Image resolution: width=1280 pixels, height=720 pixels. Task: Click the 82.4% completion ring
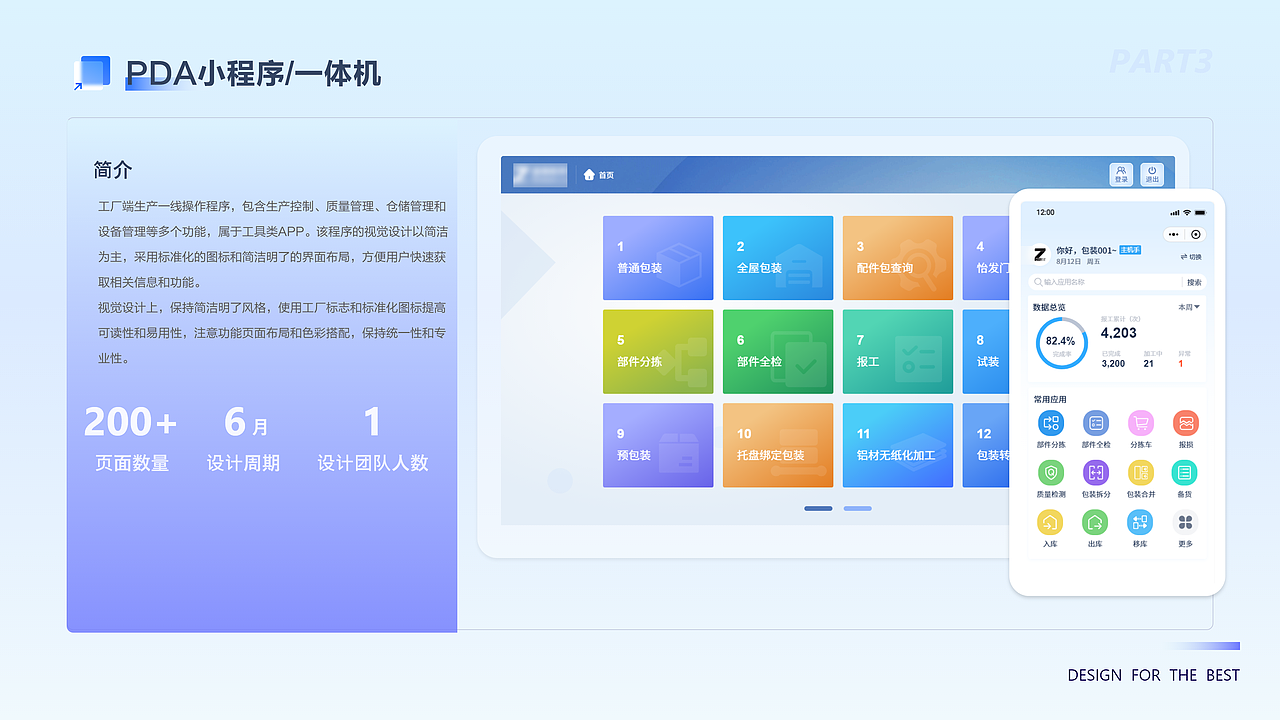[x=1061, y=343]
